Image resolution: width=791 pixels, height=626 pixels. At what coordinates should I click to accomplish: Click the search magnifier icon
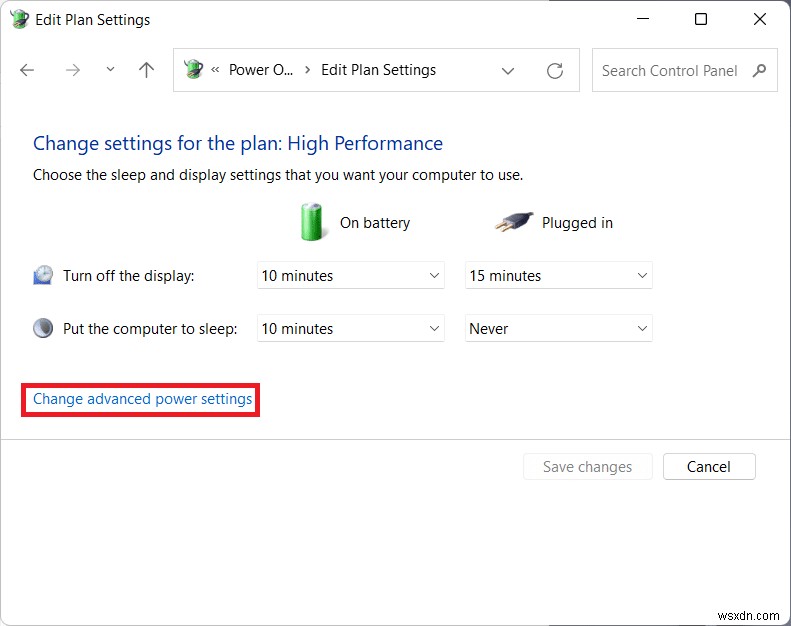[x=760, y=70]
